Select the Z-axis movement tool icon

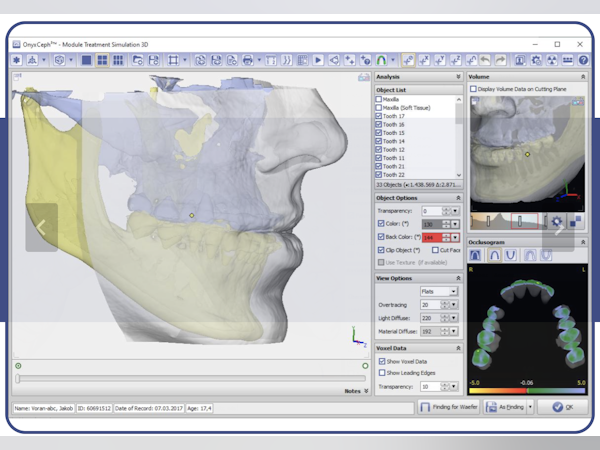[455, 60]
